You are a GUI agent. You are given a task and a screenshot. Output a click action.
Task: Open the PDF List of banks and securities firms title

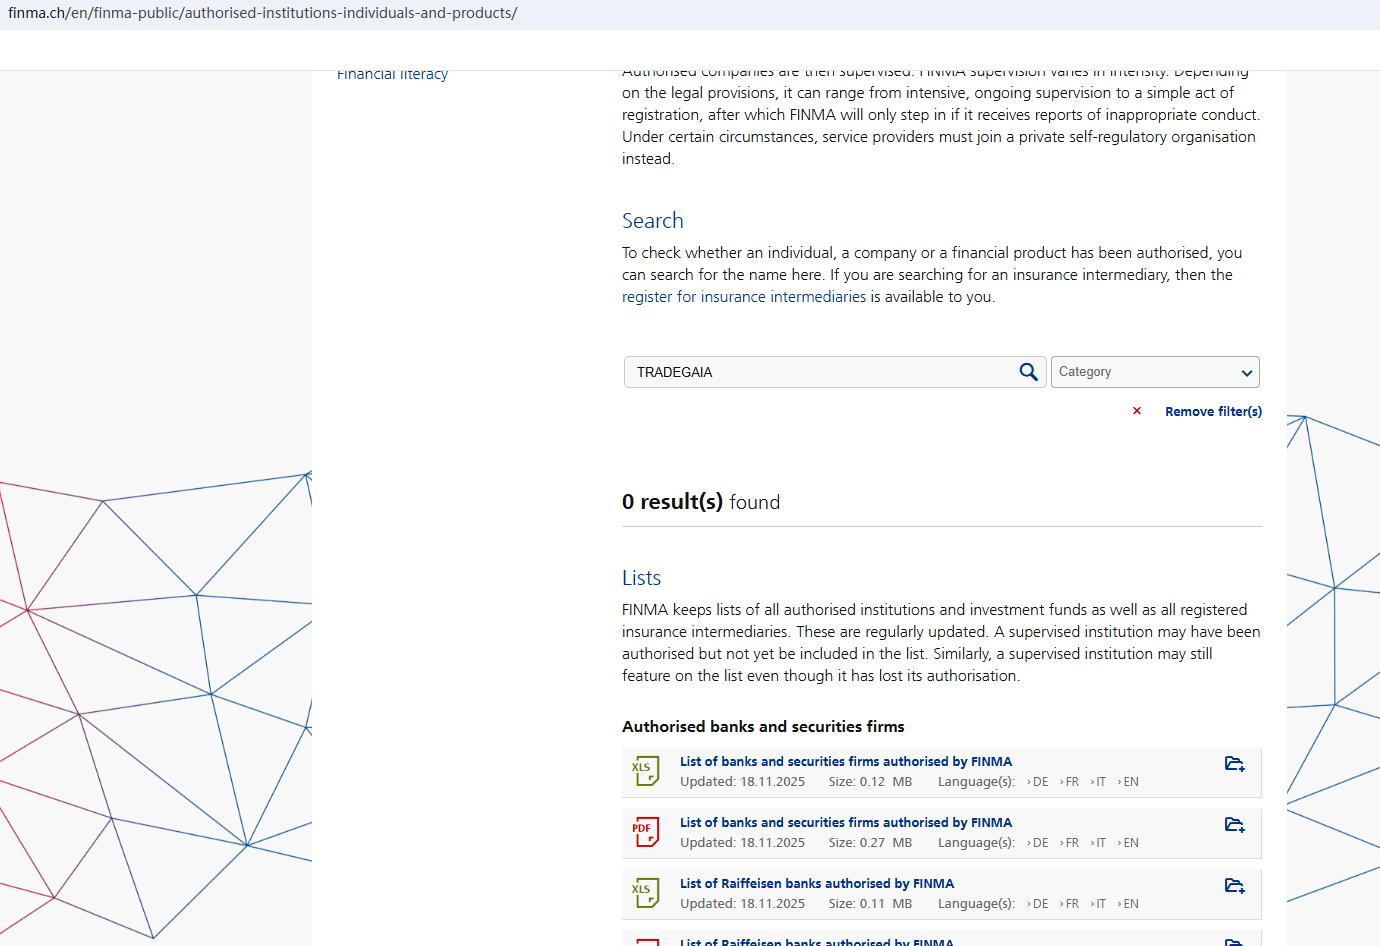point(845,823)
